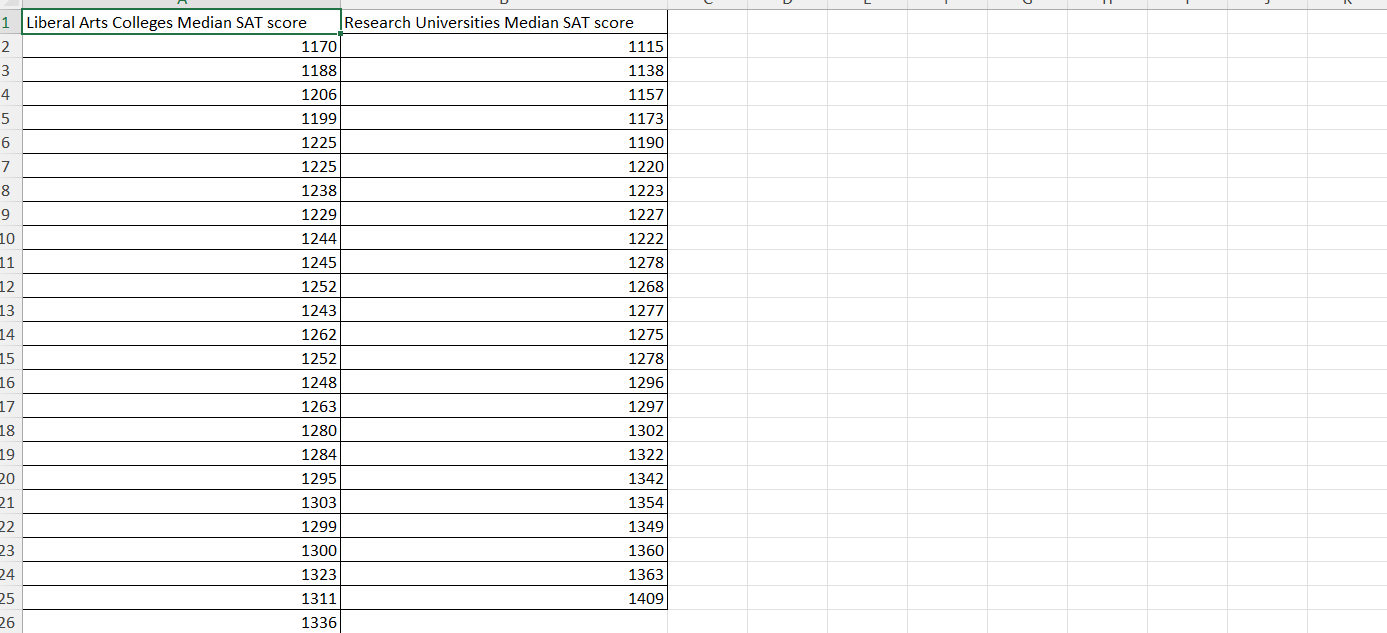The height and width of the screenshot is (633, 1387).
Task: Click row header 1 to select the row
Action: click(x=9, y=22)
